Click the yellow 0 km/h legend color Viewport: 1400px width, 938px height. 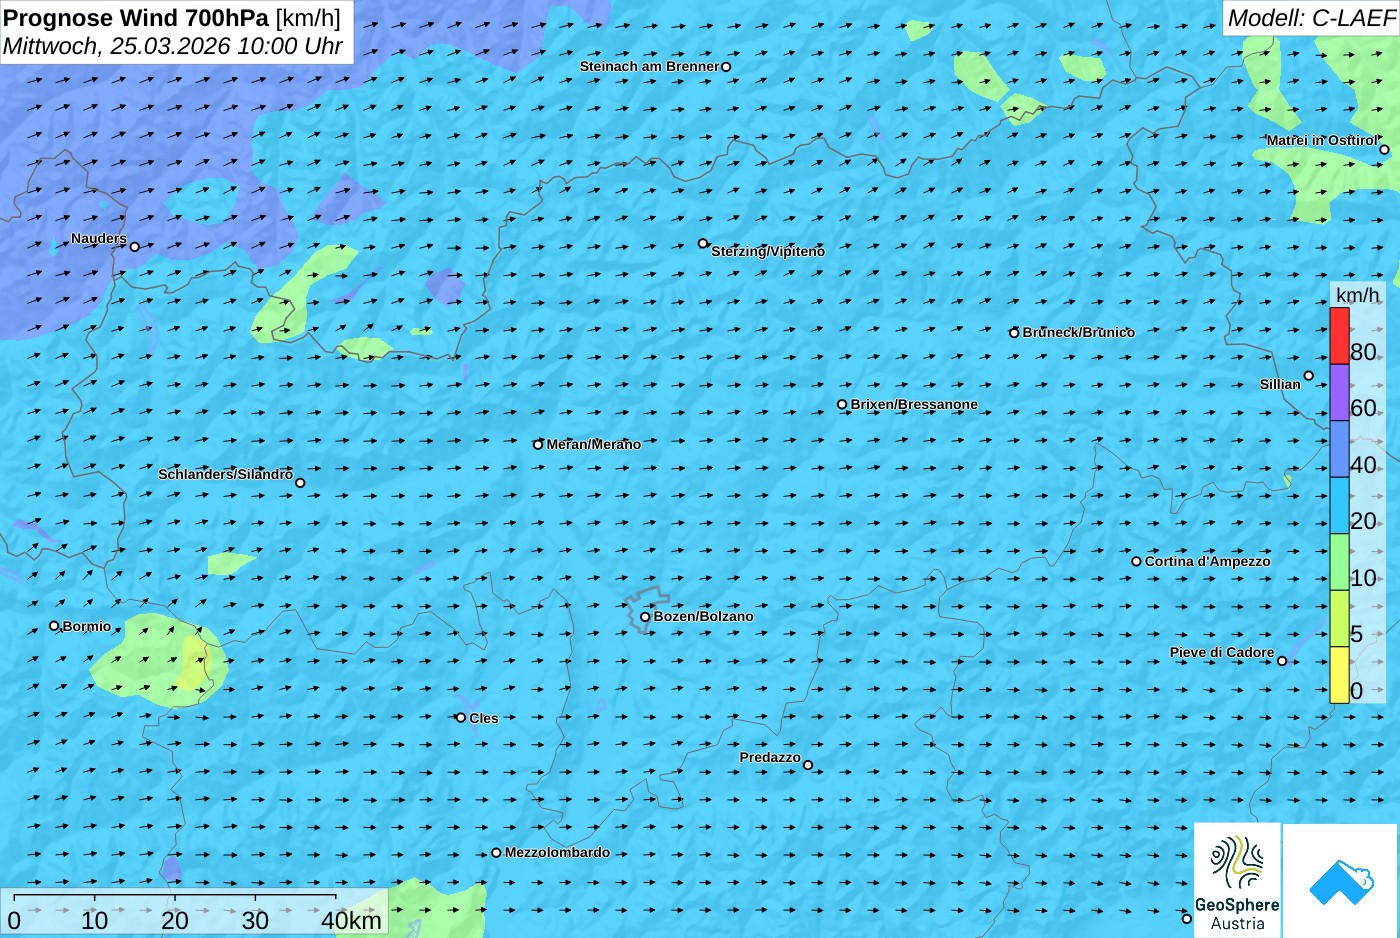(1339, 675)
